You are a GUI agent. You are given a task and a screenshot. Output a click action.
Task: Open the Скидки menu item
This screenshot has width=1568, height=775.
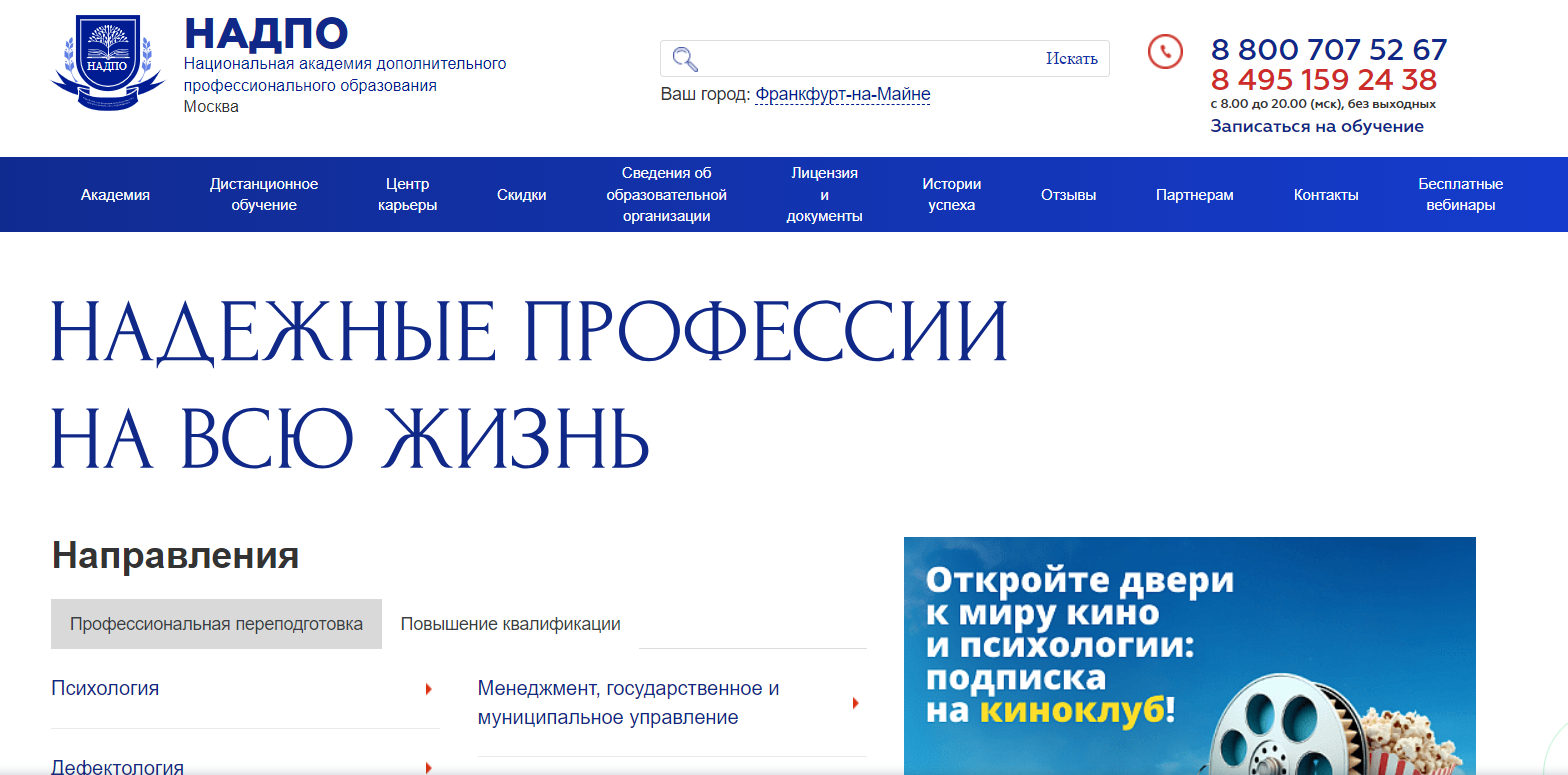point(522,195)
